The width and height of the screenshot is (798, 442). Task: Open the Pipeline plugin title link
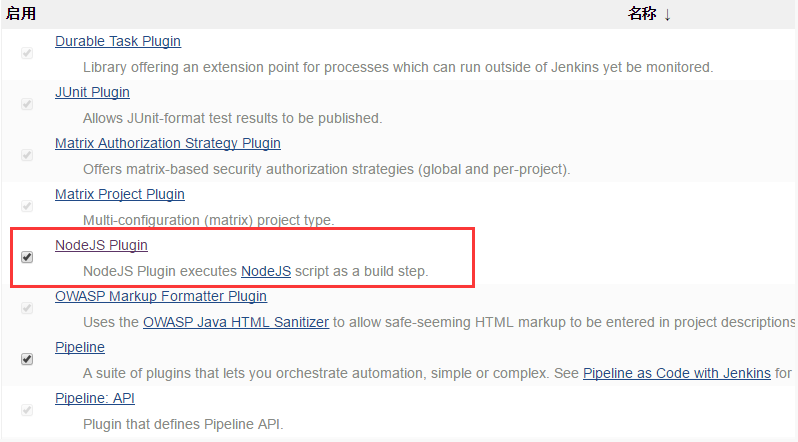pos(79,348)
